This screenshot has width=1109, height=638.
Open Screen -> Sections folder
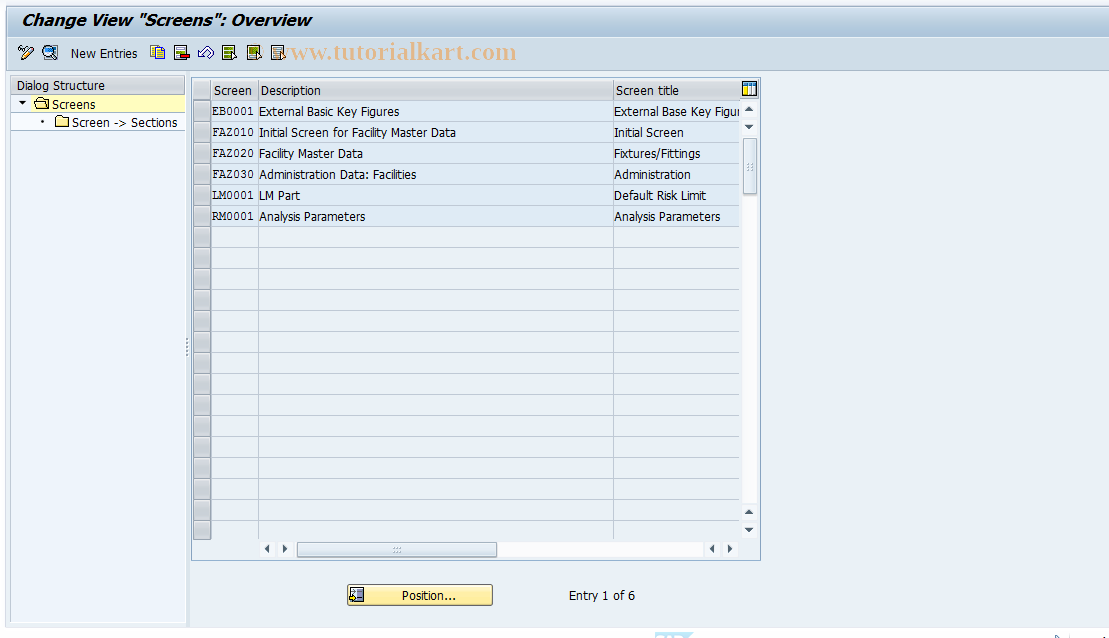(x=117, y=122)
